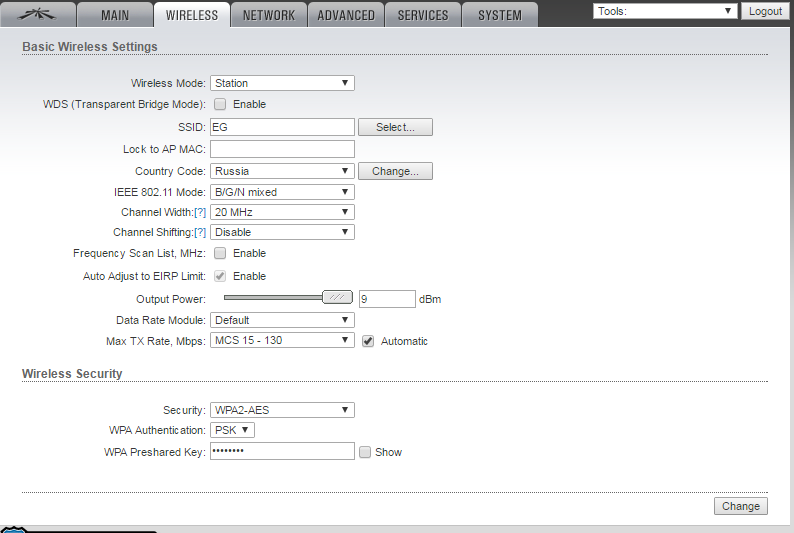Click the Country Code Change button
The height and width of the screenshot is (533, 794).
tap(395, 171)
